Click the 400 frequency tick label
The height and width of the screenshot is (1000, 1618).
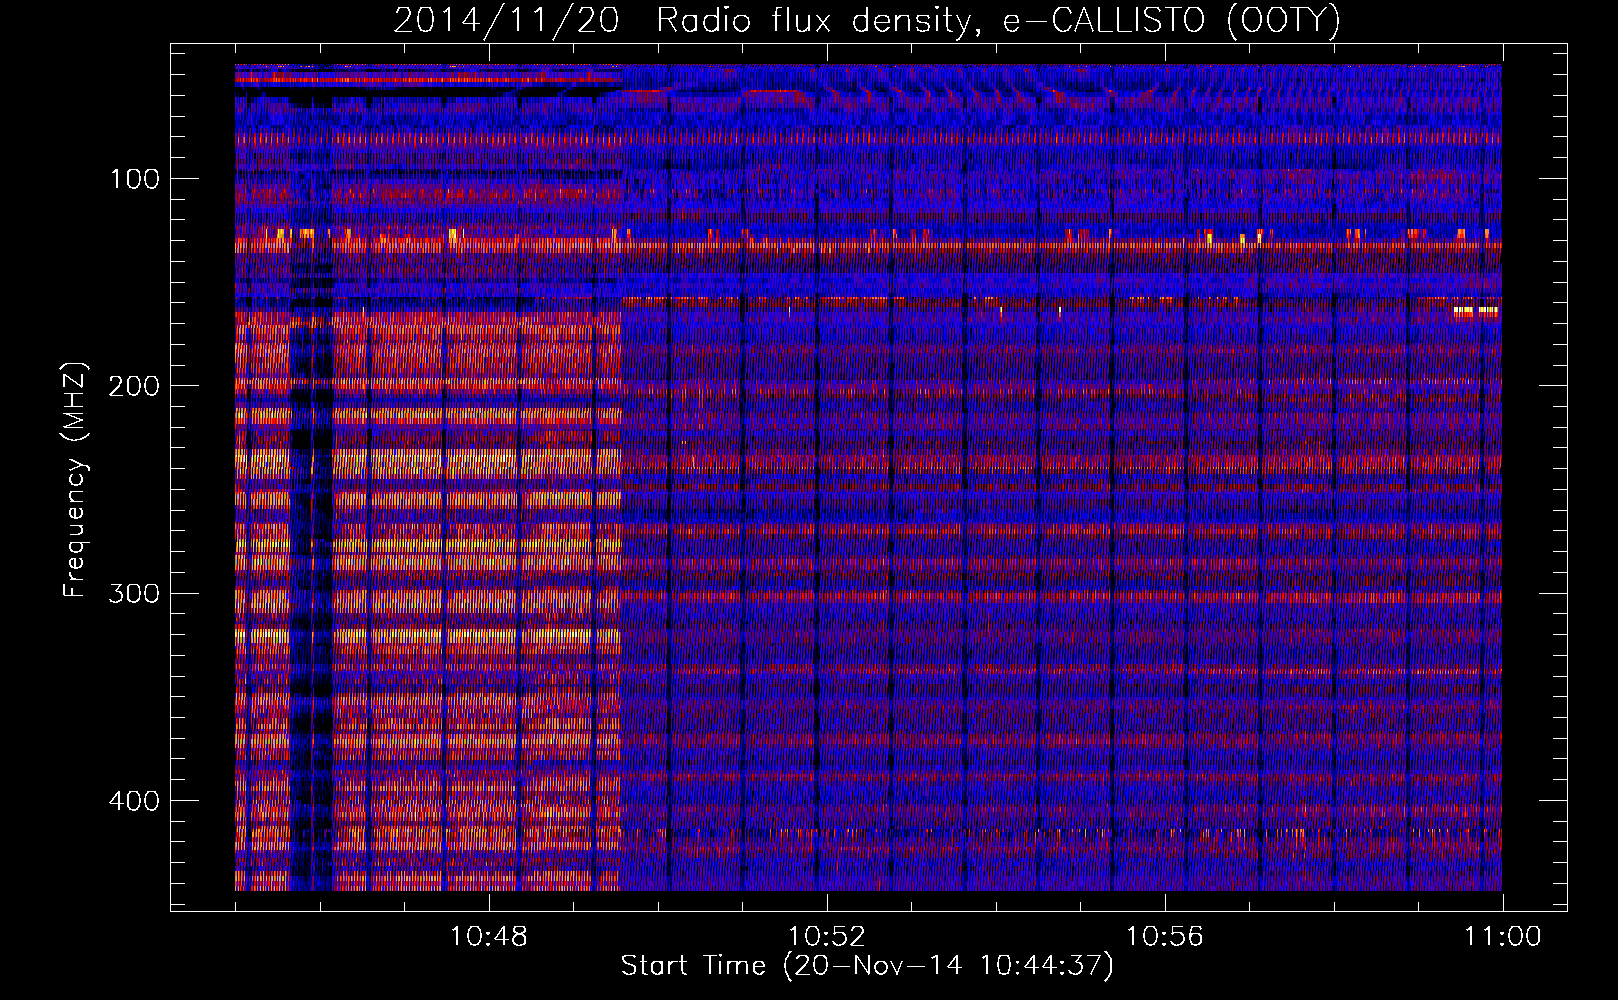135,801
